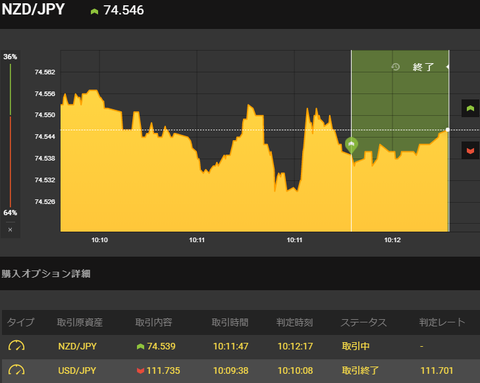
Task: Click the 36% buy sentiment label
Action: [x=10, y=57]
